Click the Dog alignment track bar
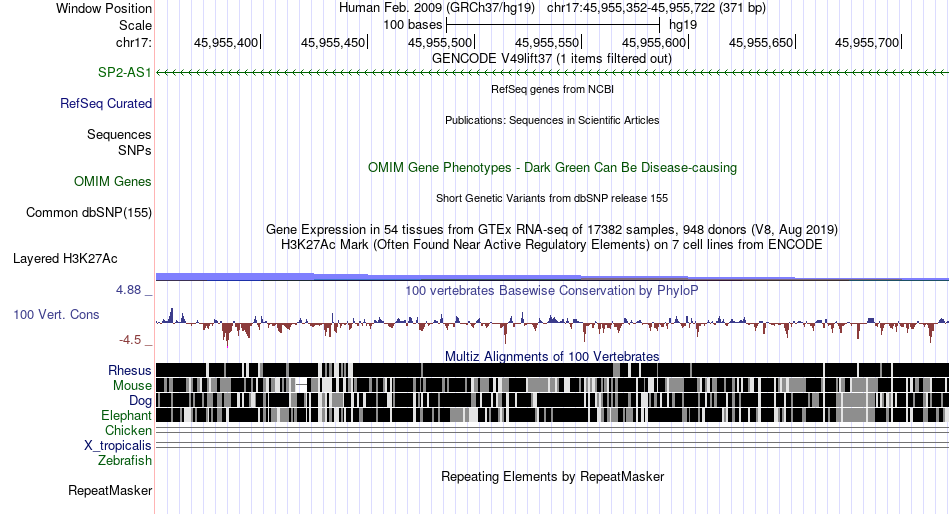Screen dimensions: 950x514 point(553,400)
